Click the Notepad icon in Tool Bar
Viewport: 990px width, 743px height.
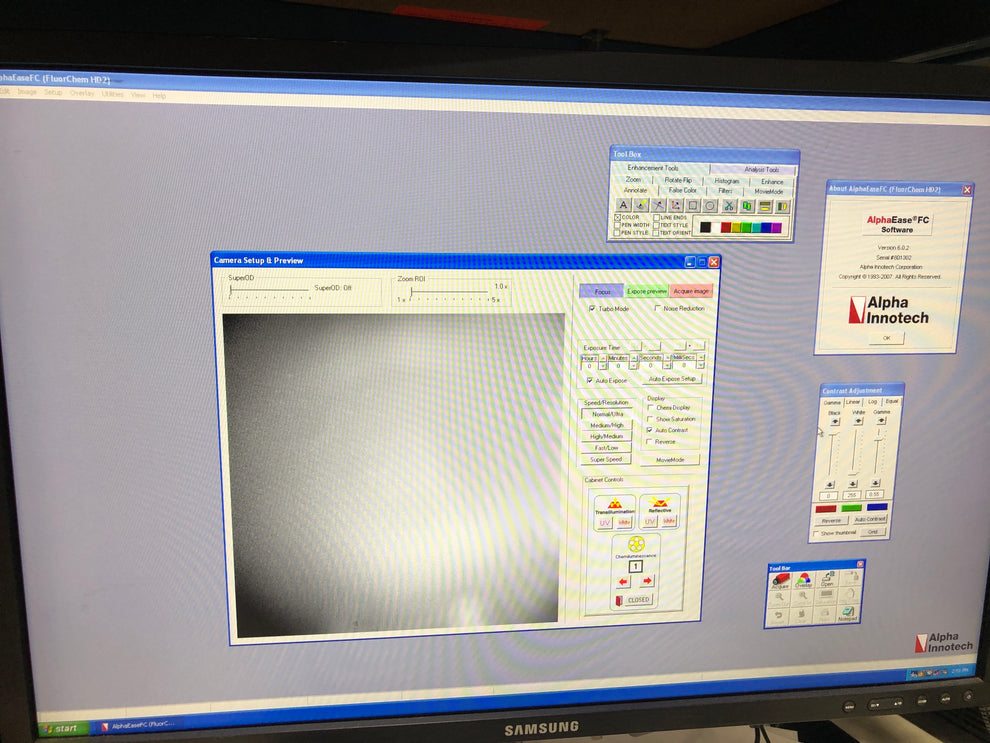click(x=848, y=614)
